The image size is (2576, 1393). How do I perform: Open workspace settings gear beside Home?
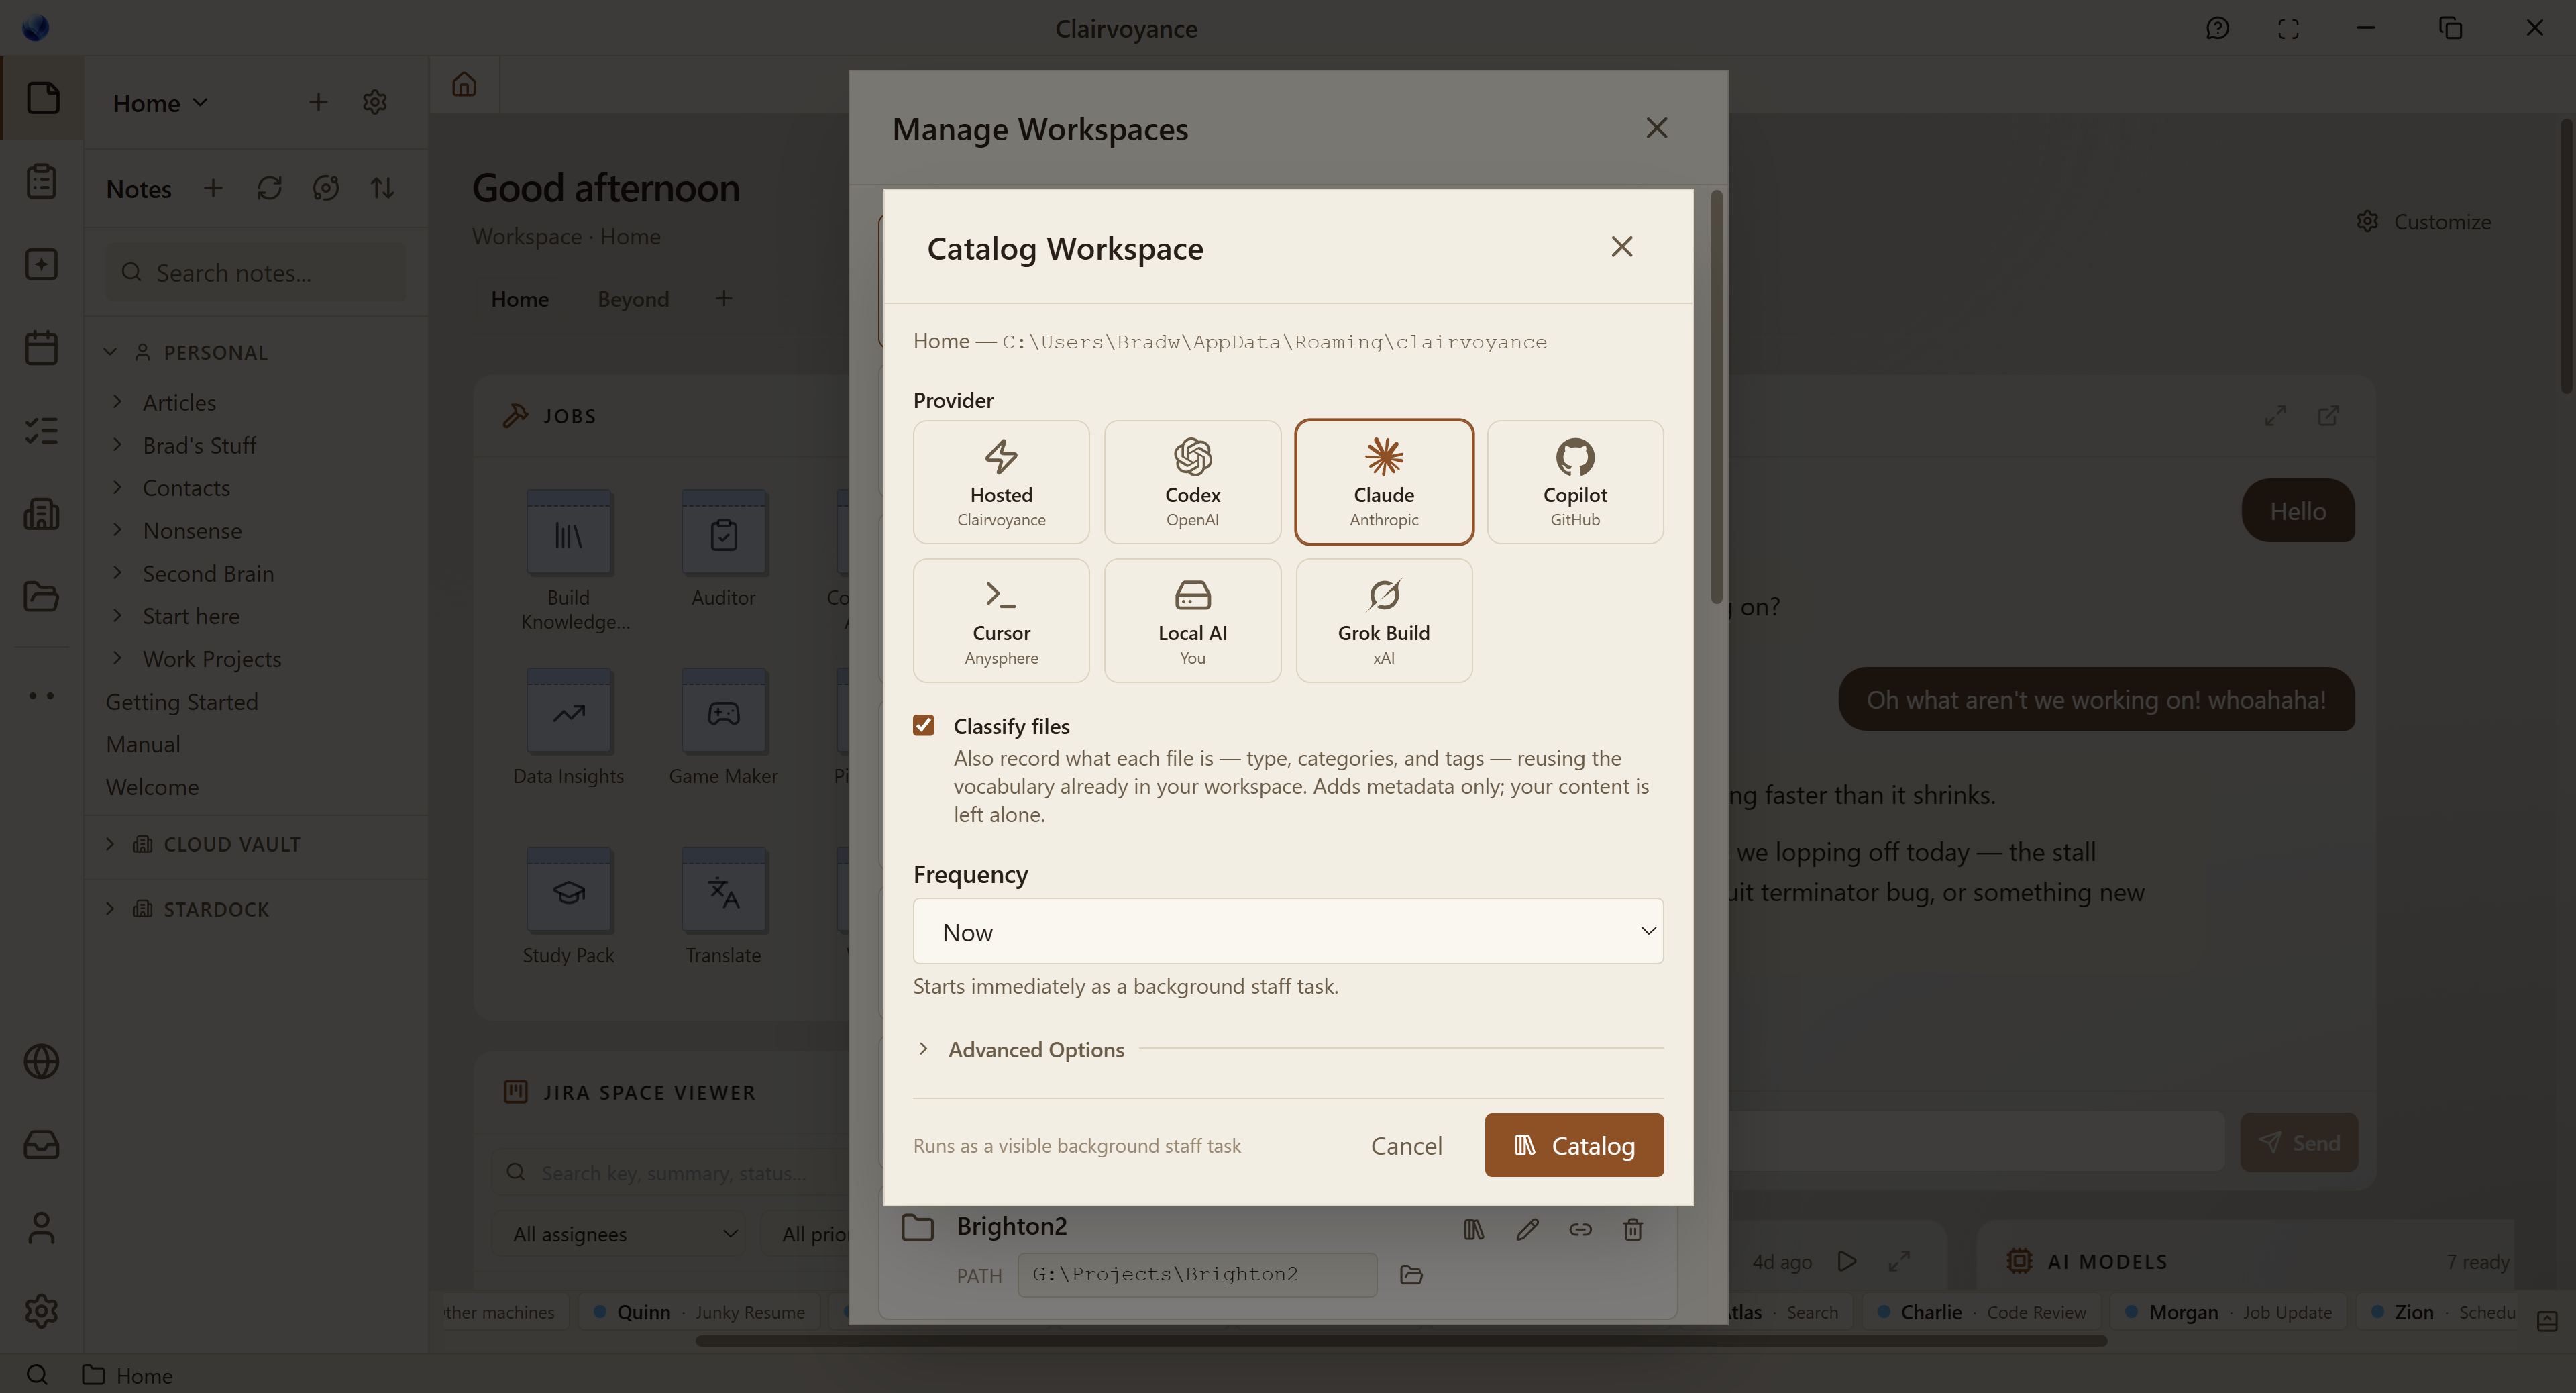(375, 102)
